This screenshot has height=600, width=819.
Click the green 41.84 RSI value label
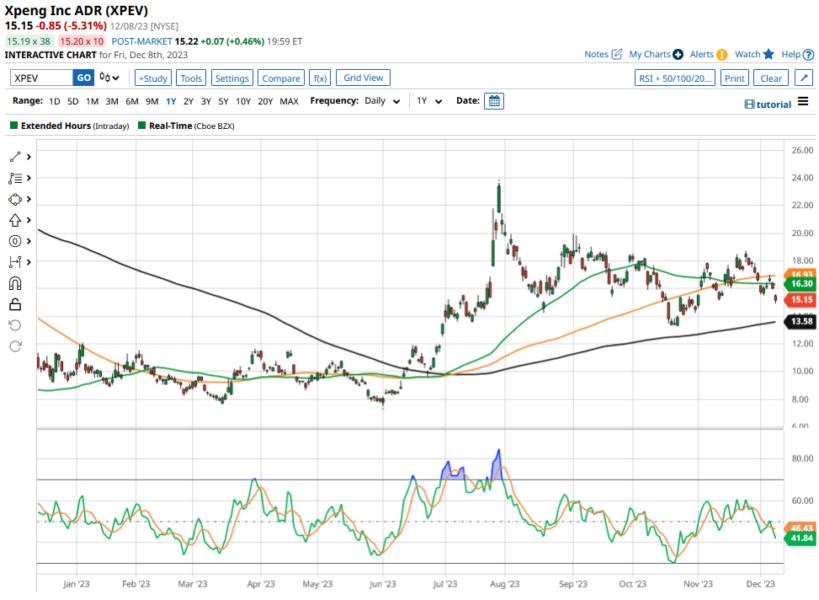tap(802, 538)
